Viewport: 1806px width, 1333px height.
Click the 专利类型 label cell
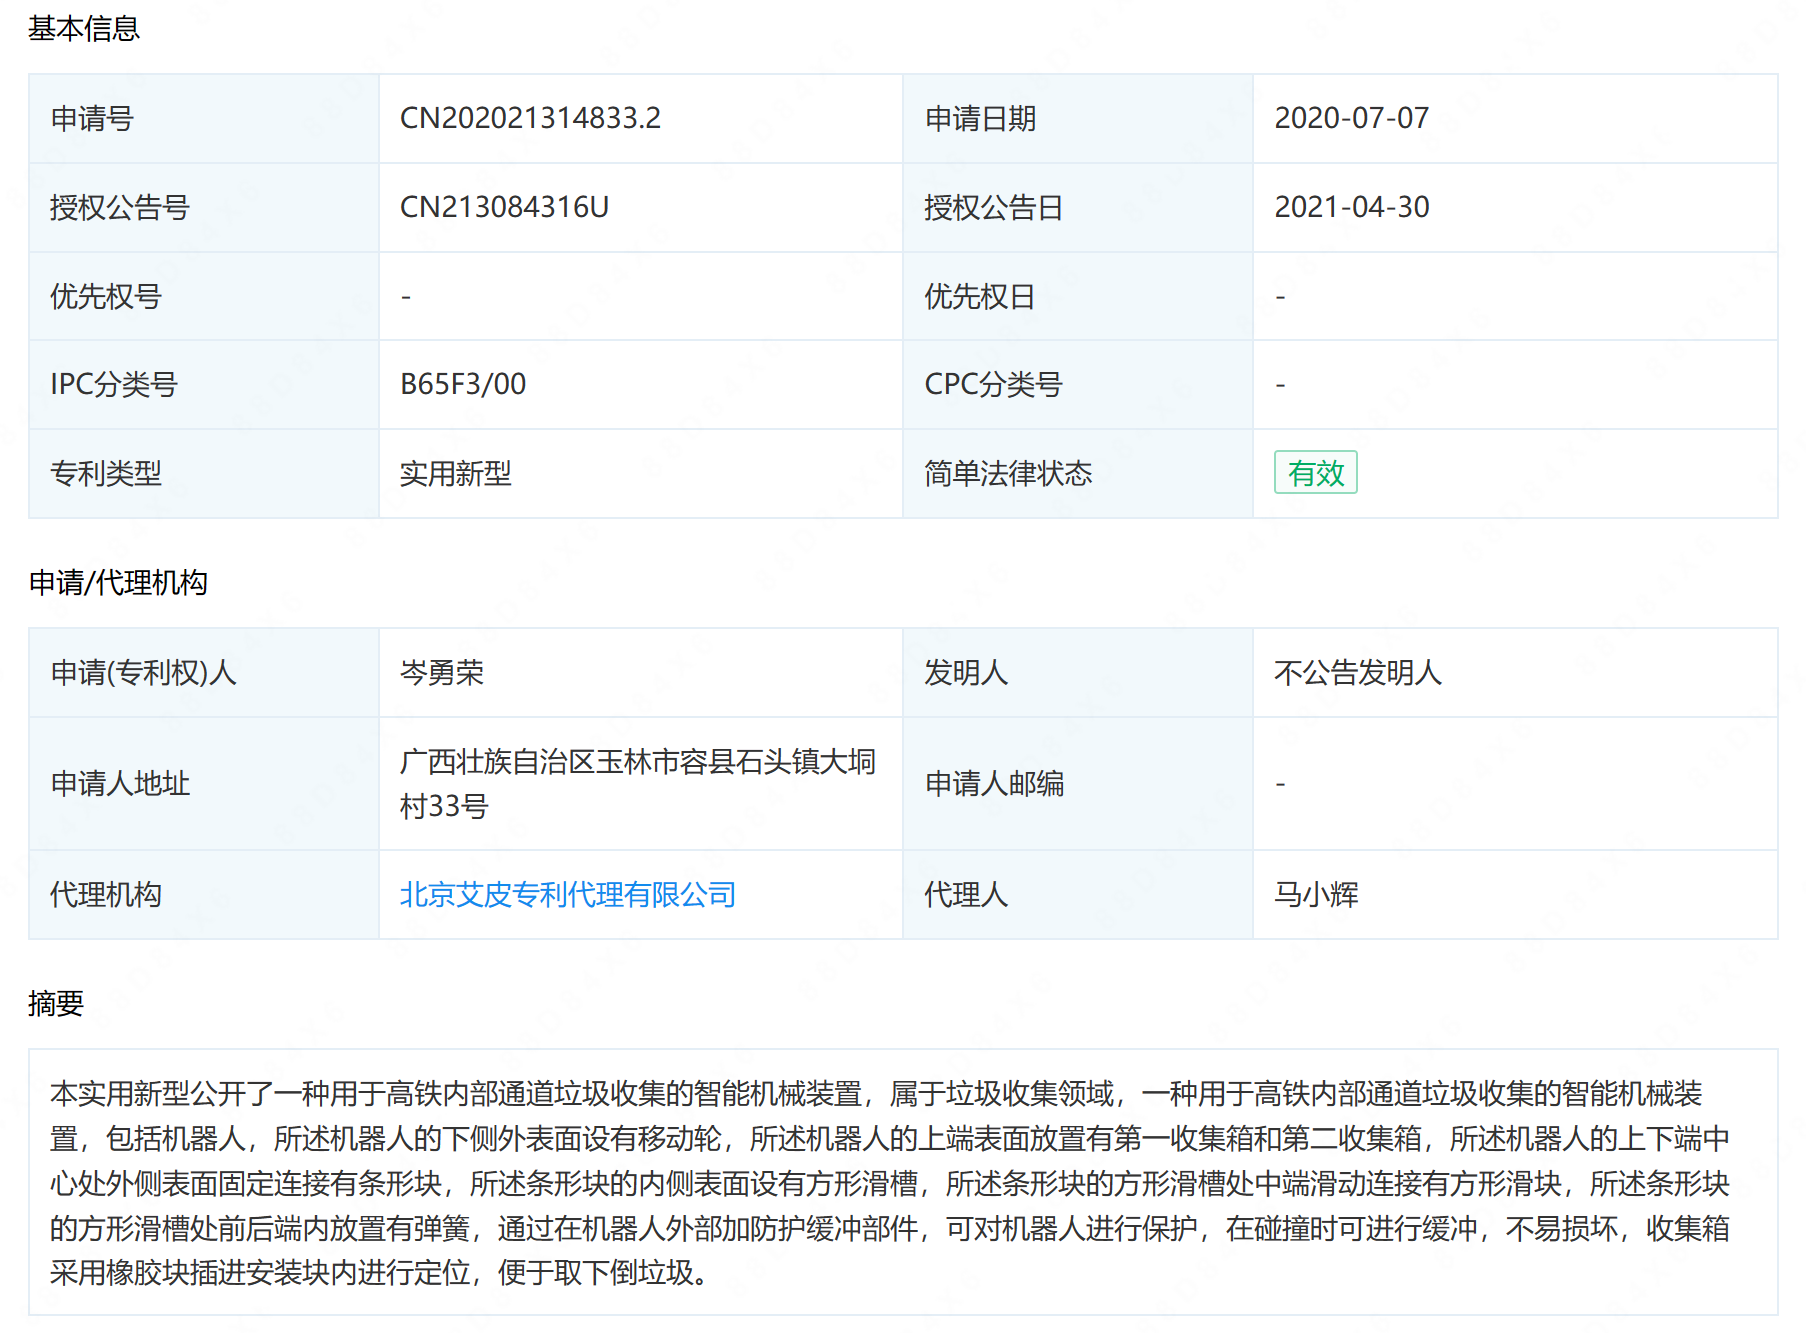[204, 473]
